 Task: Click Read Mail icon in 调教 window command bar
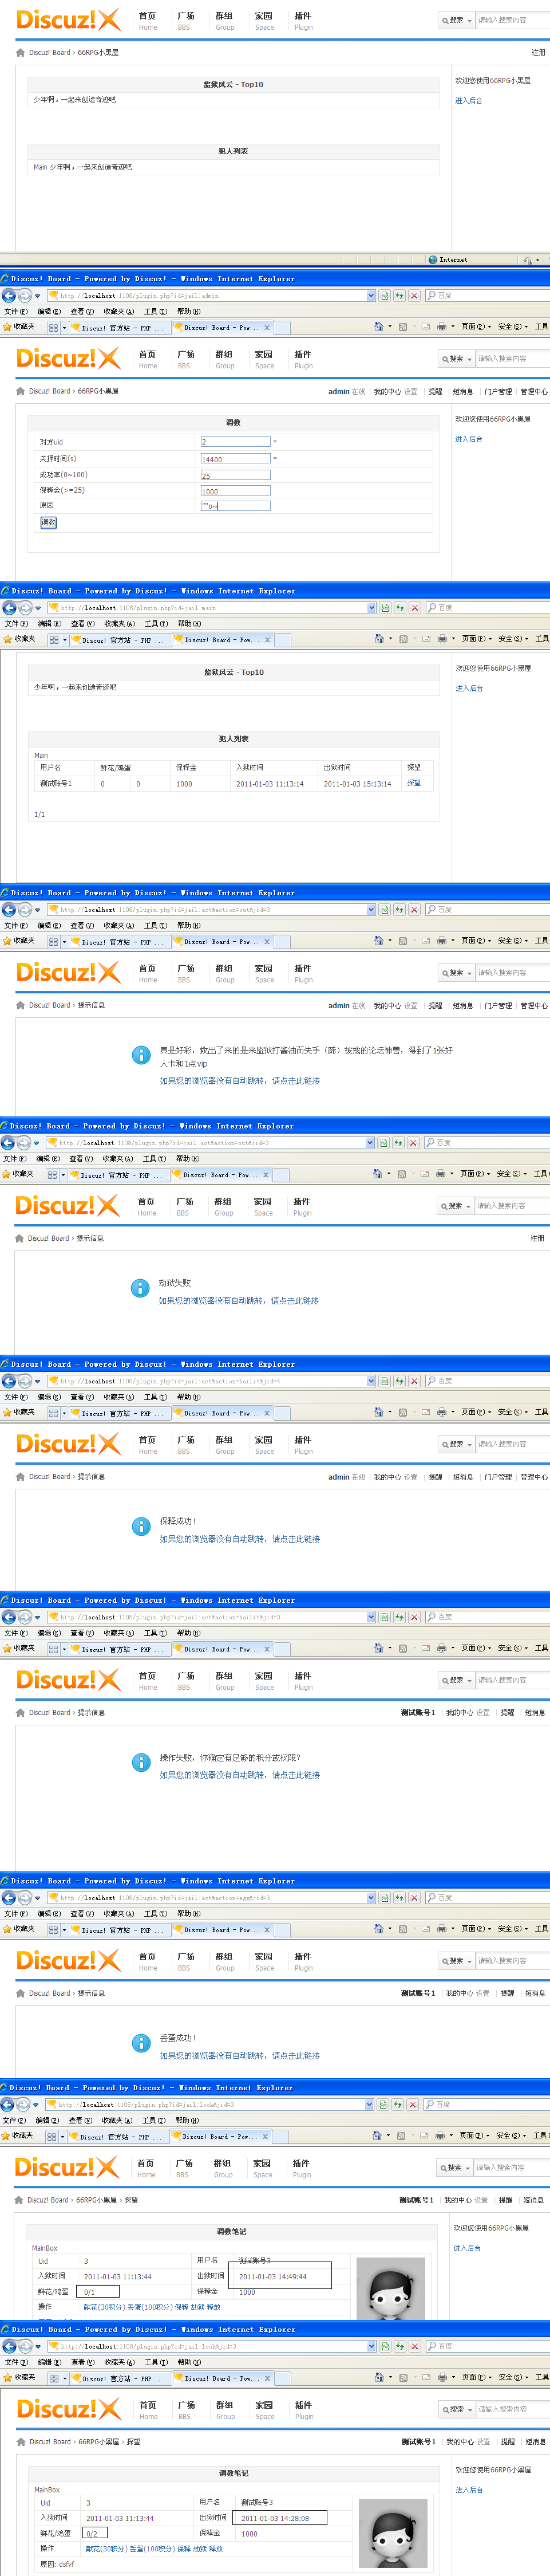[425, 326]
